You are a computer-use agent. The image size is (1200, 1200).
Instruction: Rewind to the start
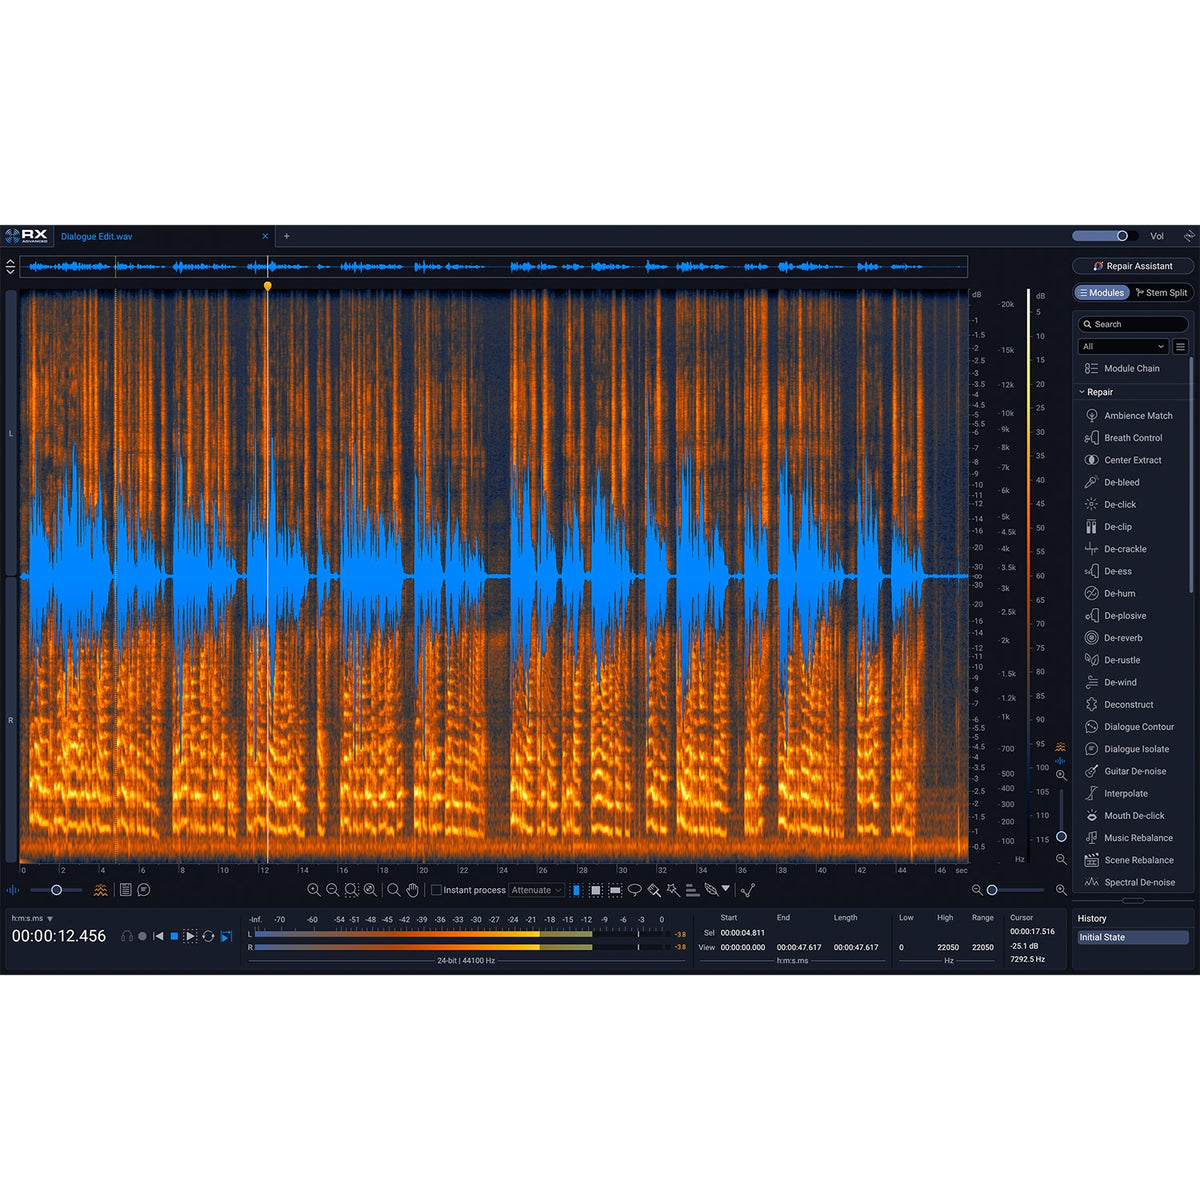point(158,936)
